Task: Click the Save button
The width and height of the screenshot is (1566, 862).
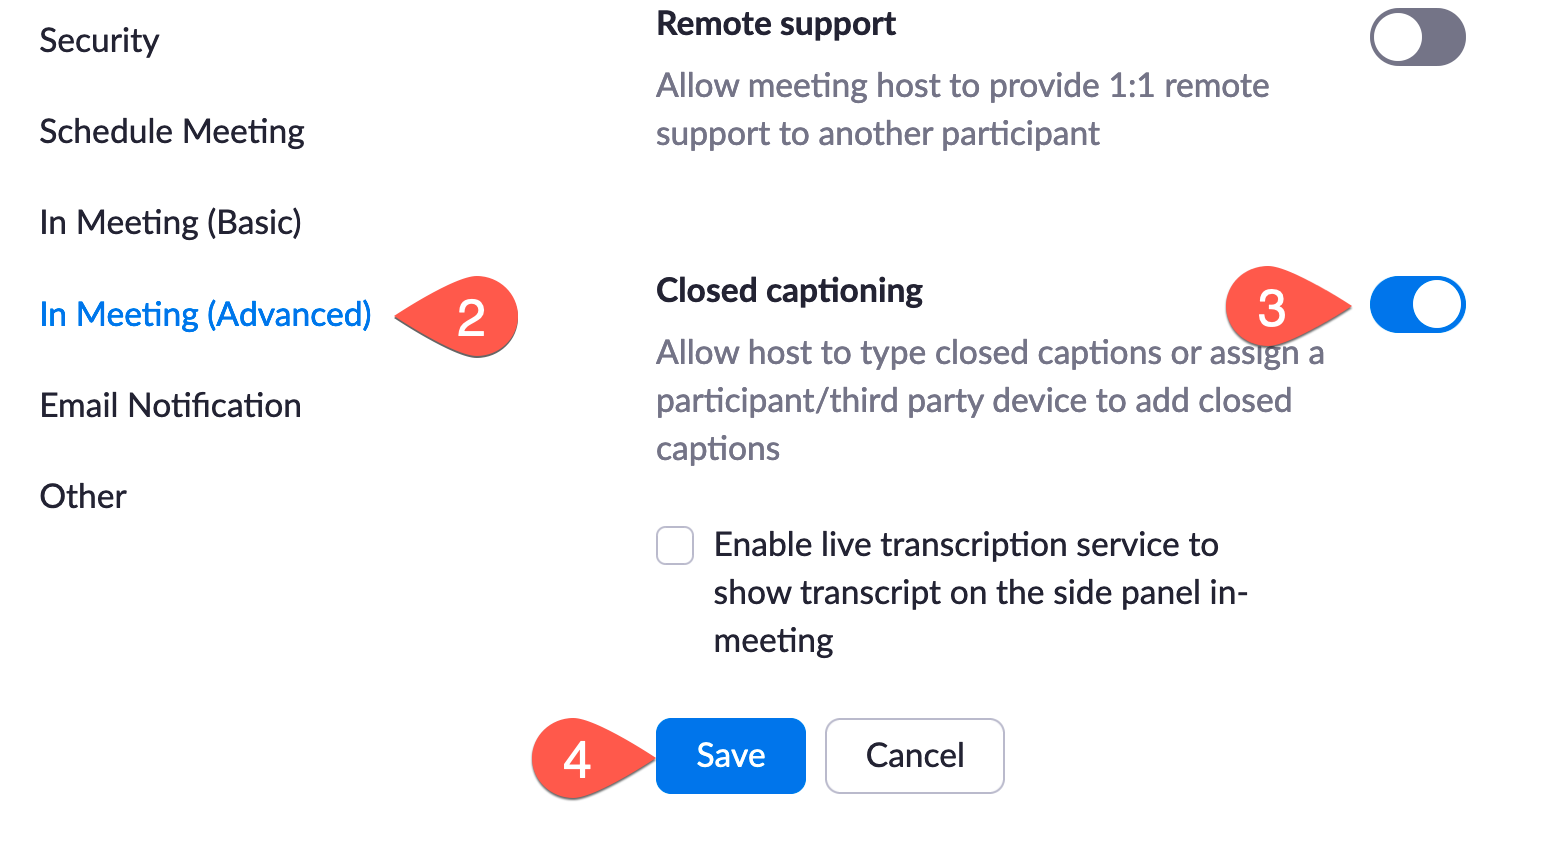Action: 730,756
